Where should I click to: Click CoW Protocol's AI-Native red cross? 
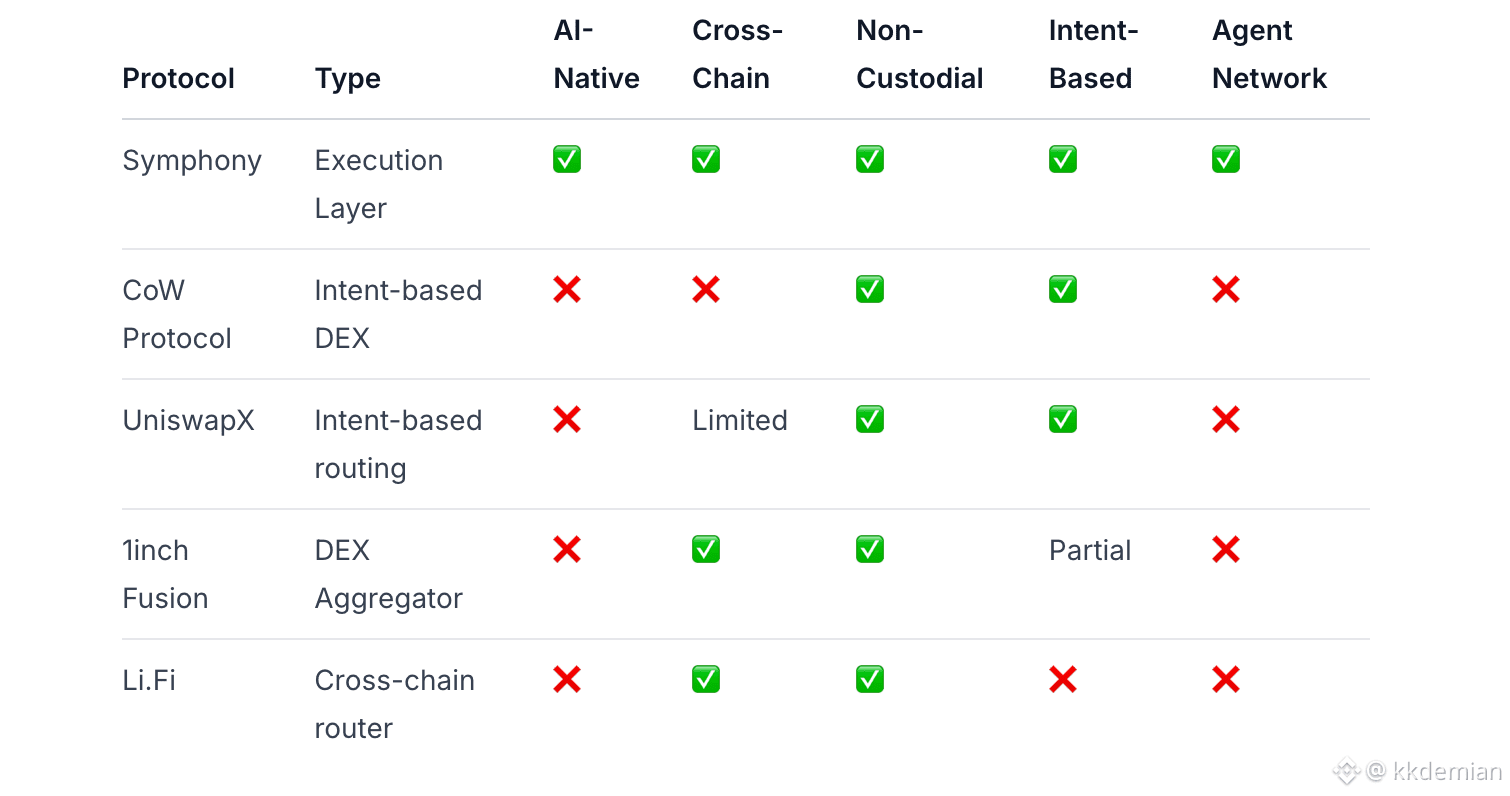pos(567,290)
